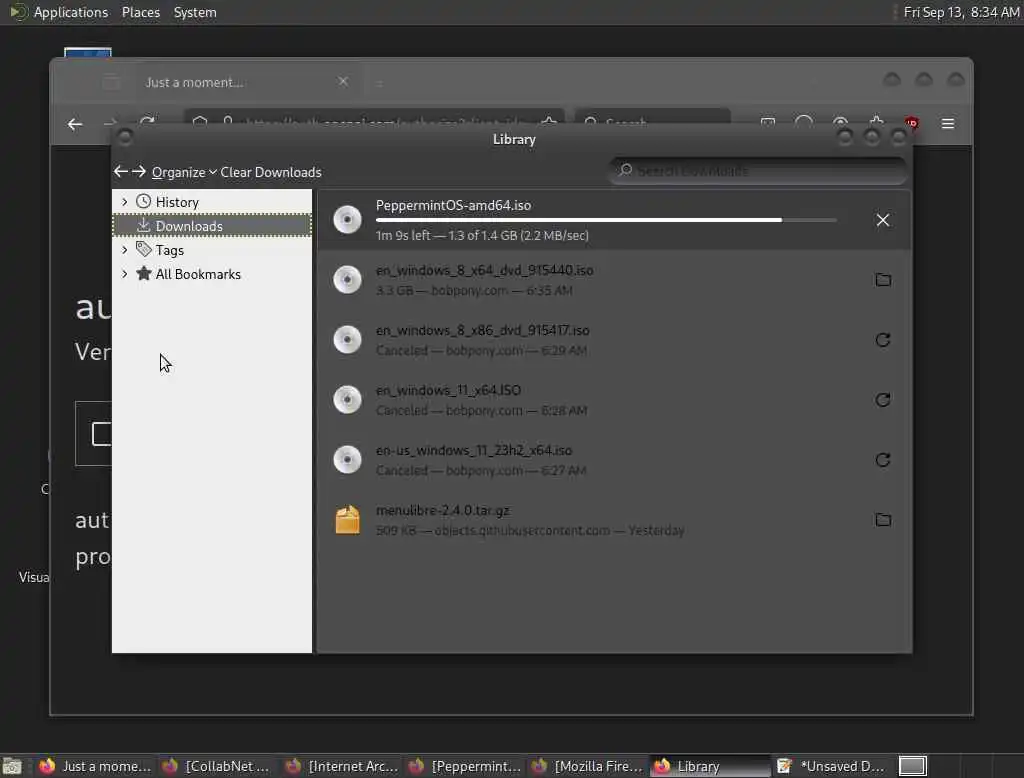Click the menulibre package archive icon
The width and height of the screenshot is (1024, 778).
[x=347, y=520]
